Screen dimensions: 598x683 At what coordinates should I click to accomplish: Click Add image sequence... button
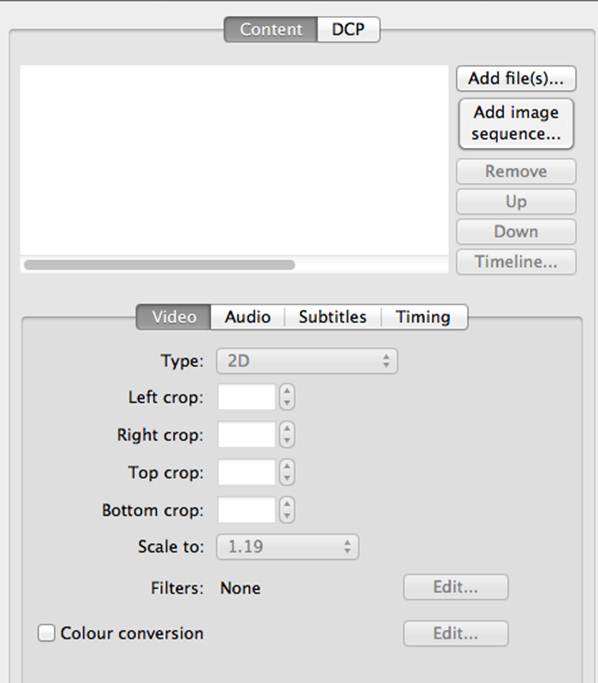coord(516,124)
